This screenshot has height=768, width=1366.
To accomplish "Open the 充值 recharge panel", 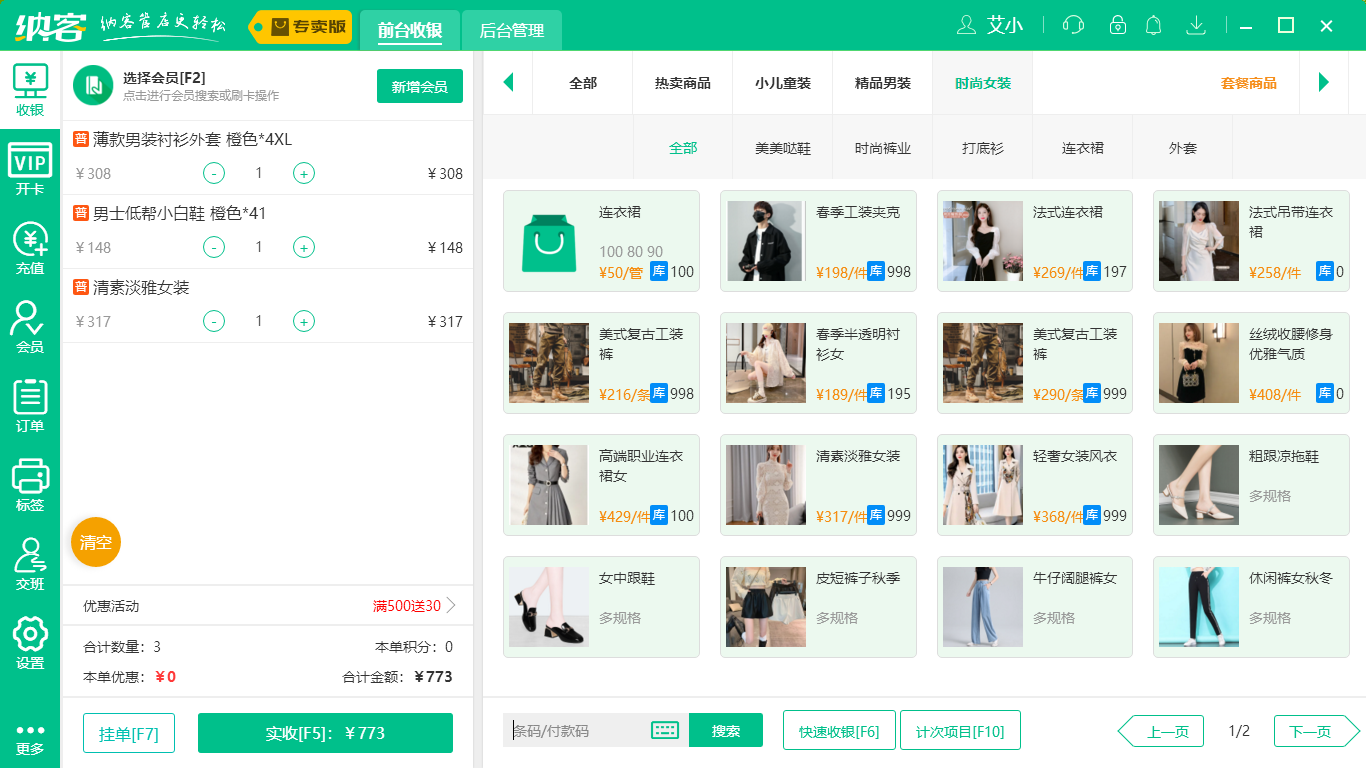I will 30,240.
